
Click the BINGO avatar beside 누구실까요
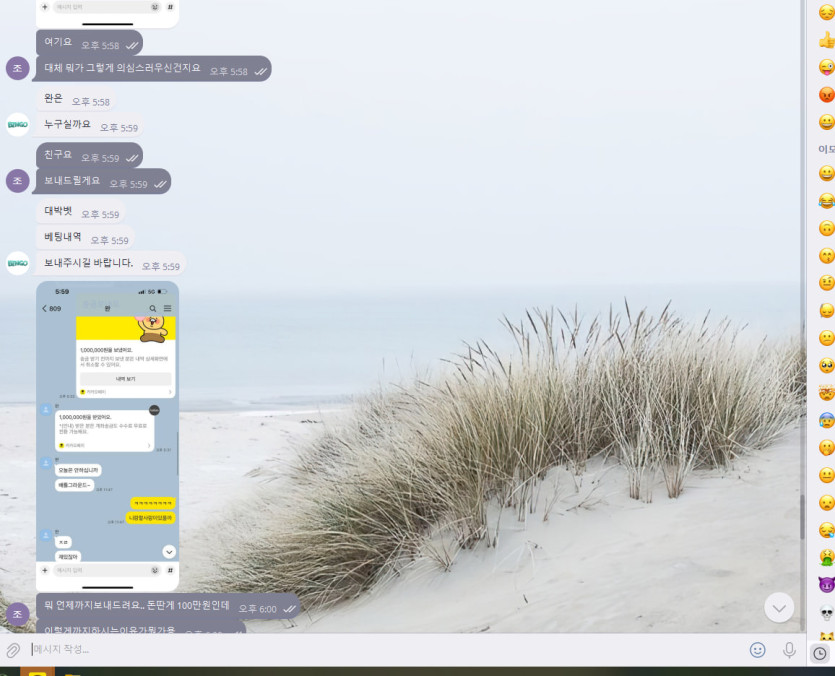coord(18,125)
